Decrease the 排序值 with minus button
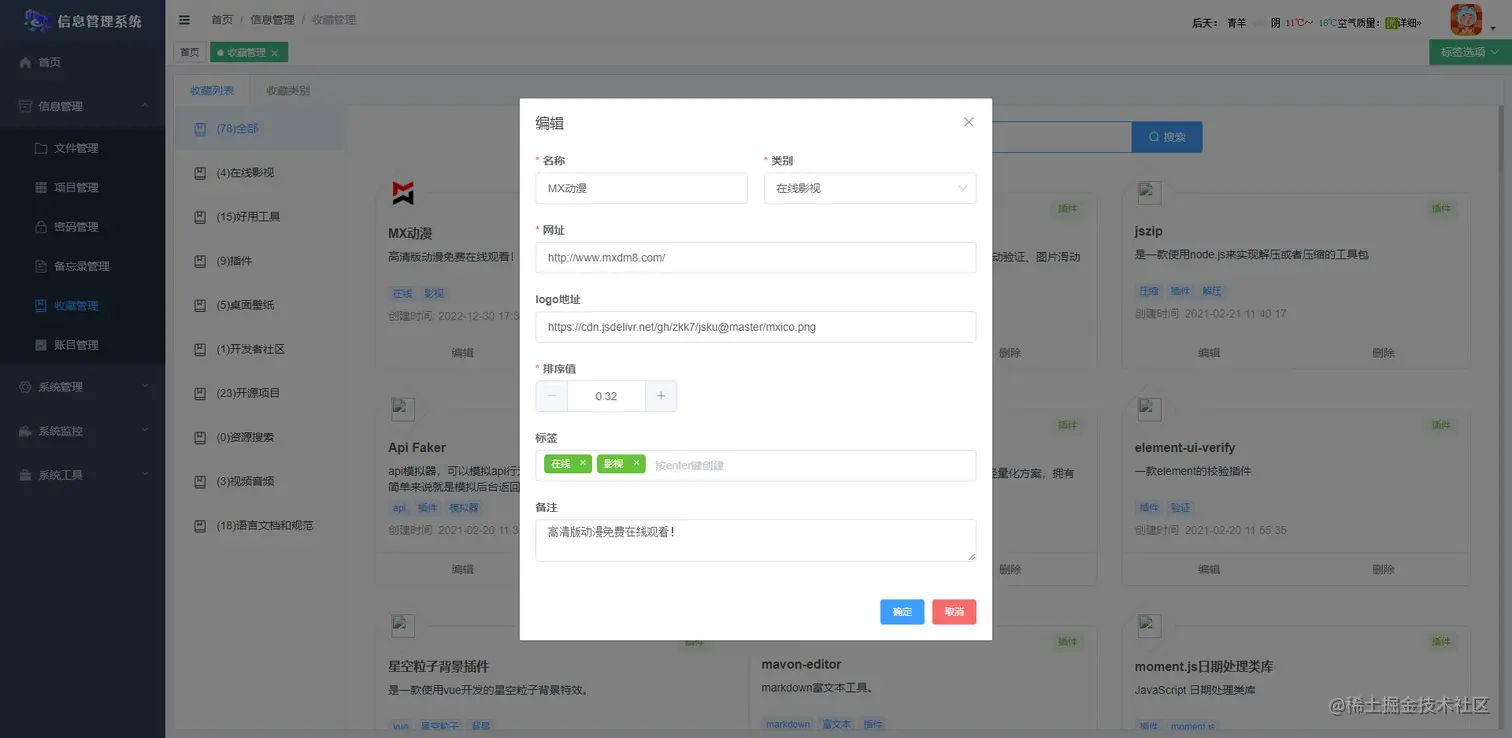The width and height of the screenshot is (1512, 738). click(x=552, y=396)
